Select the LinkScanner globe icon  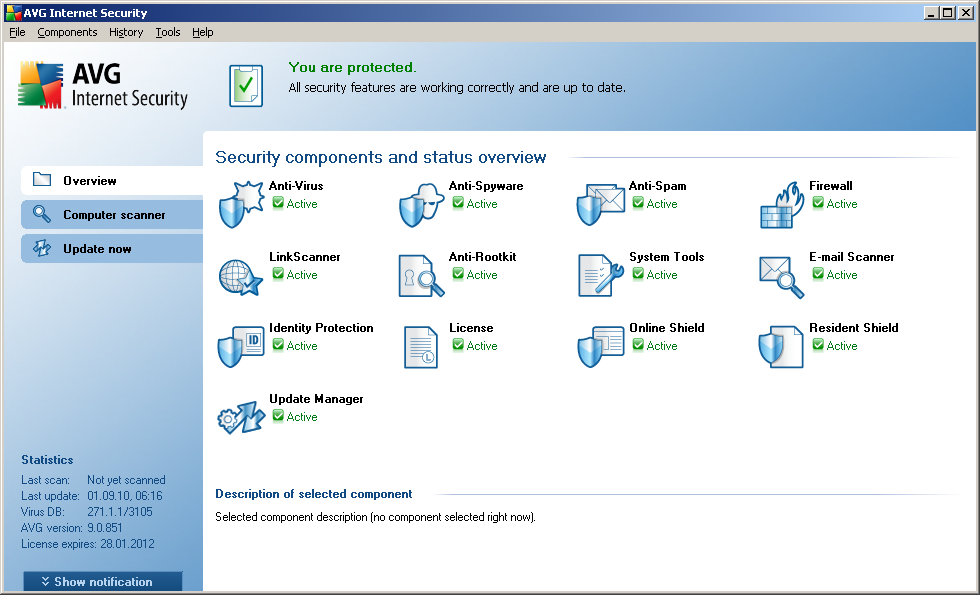click(240, 275)
